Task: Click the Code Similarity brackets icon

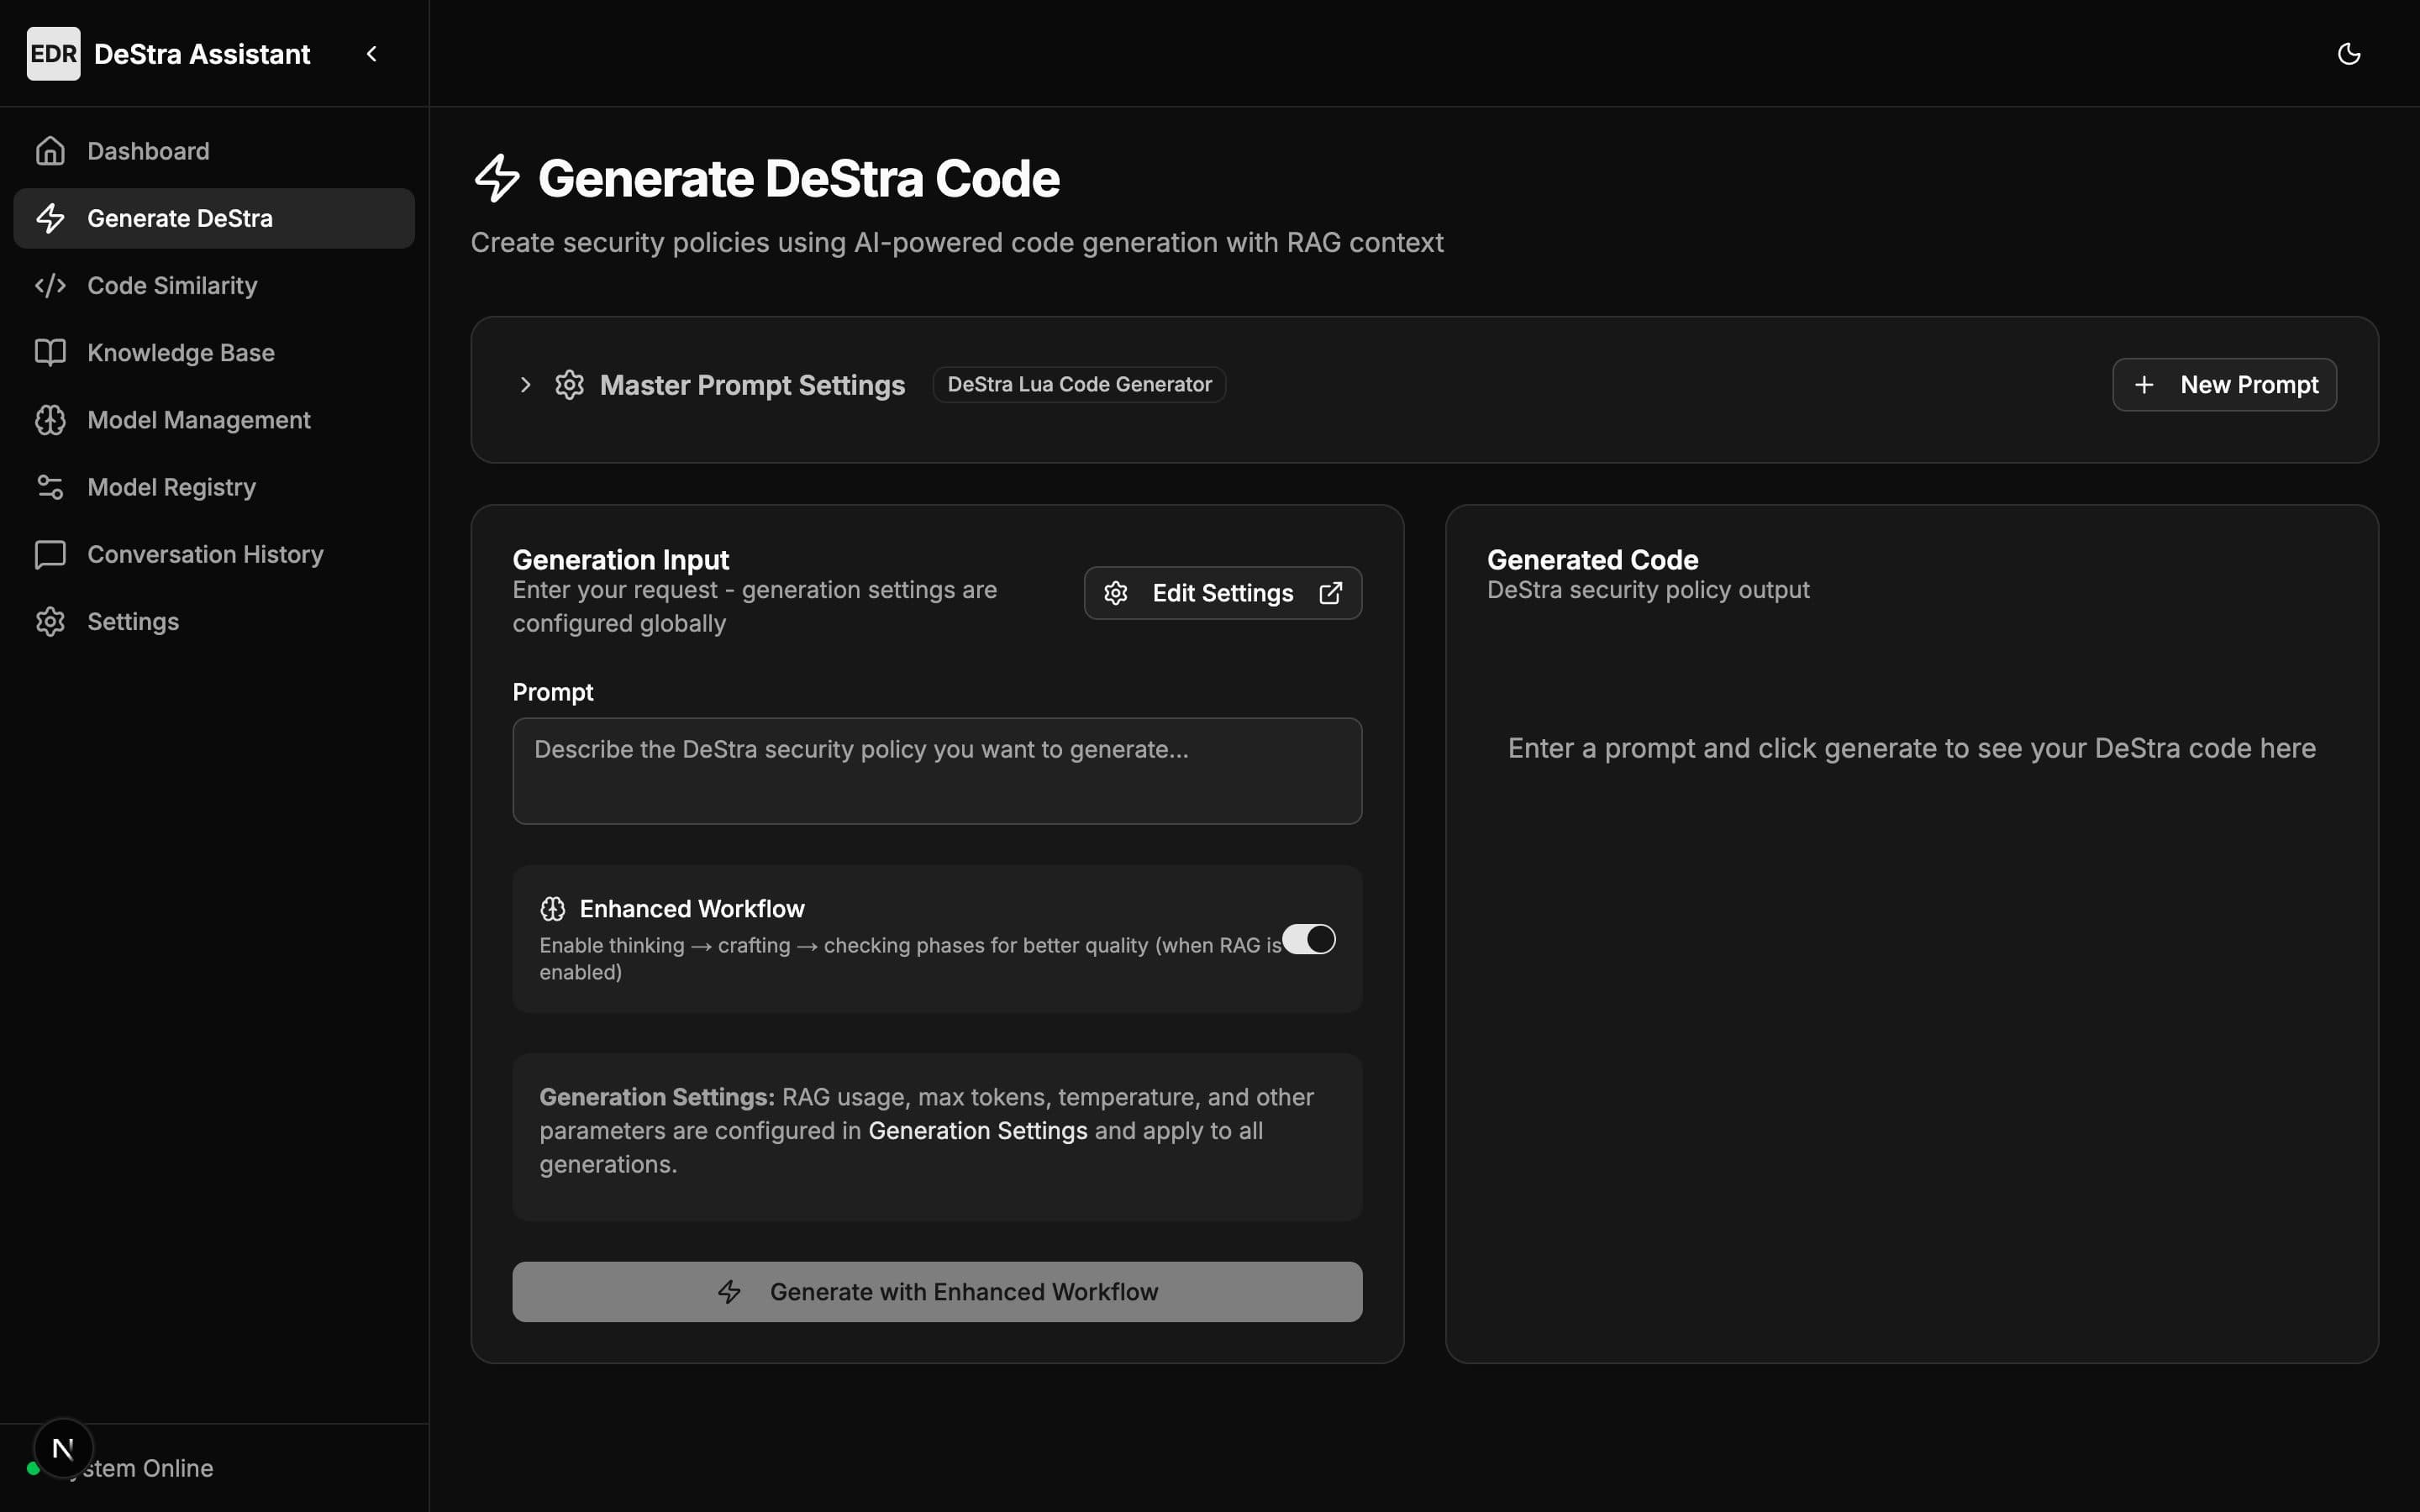Action: click(x=50, y=285)
